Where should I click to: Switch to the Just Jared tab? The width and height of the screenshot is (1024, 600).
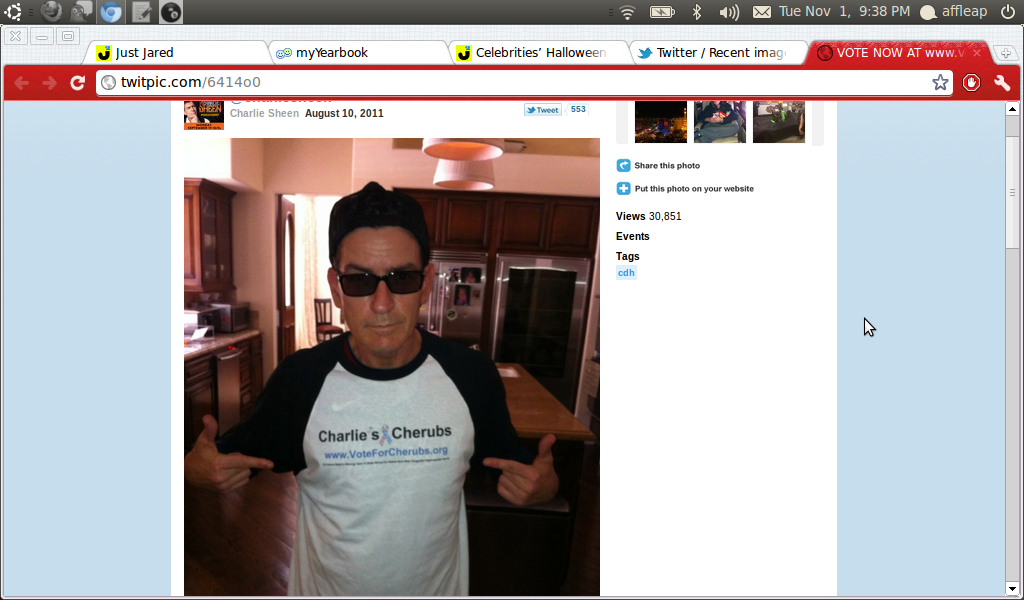tap(176, 53)
